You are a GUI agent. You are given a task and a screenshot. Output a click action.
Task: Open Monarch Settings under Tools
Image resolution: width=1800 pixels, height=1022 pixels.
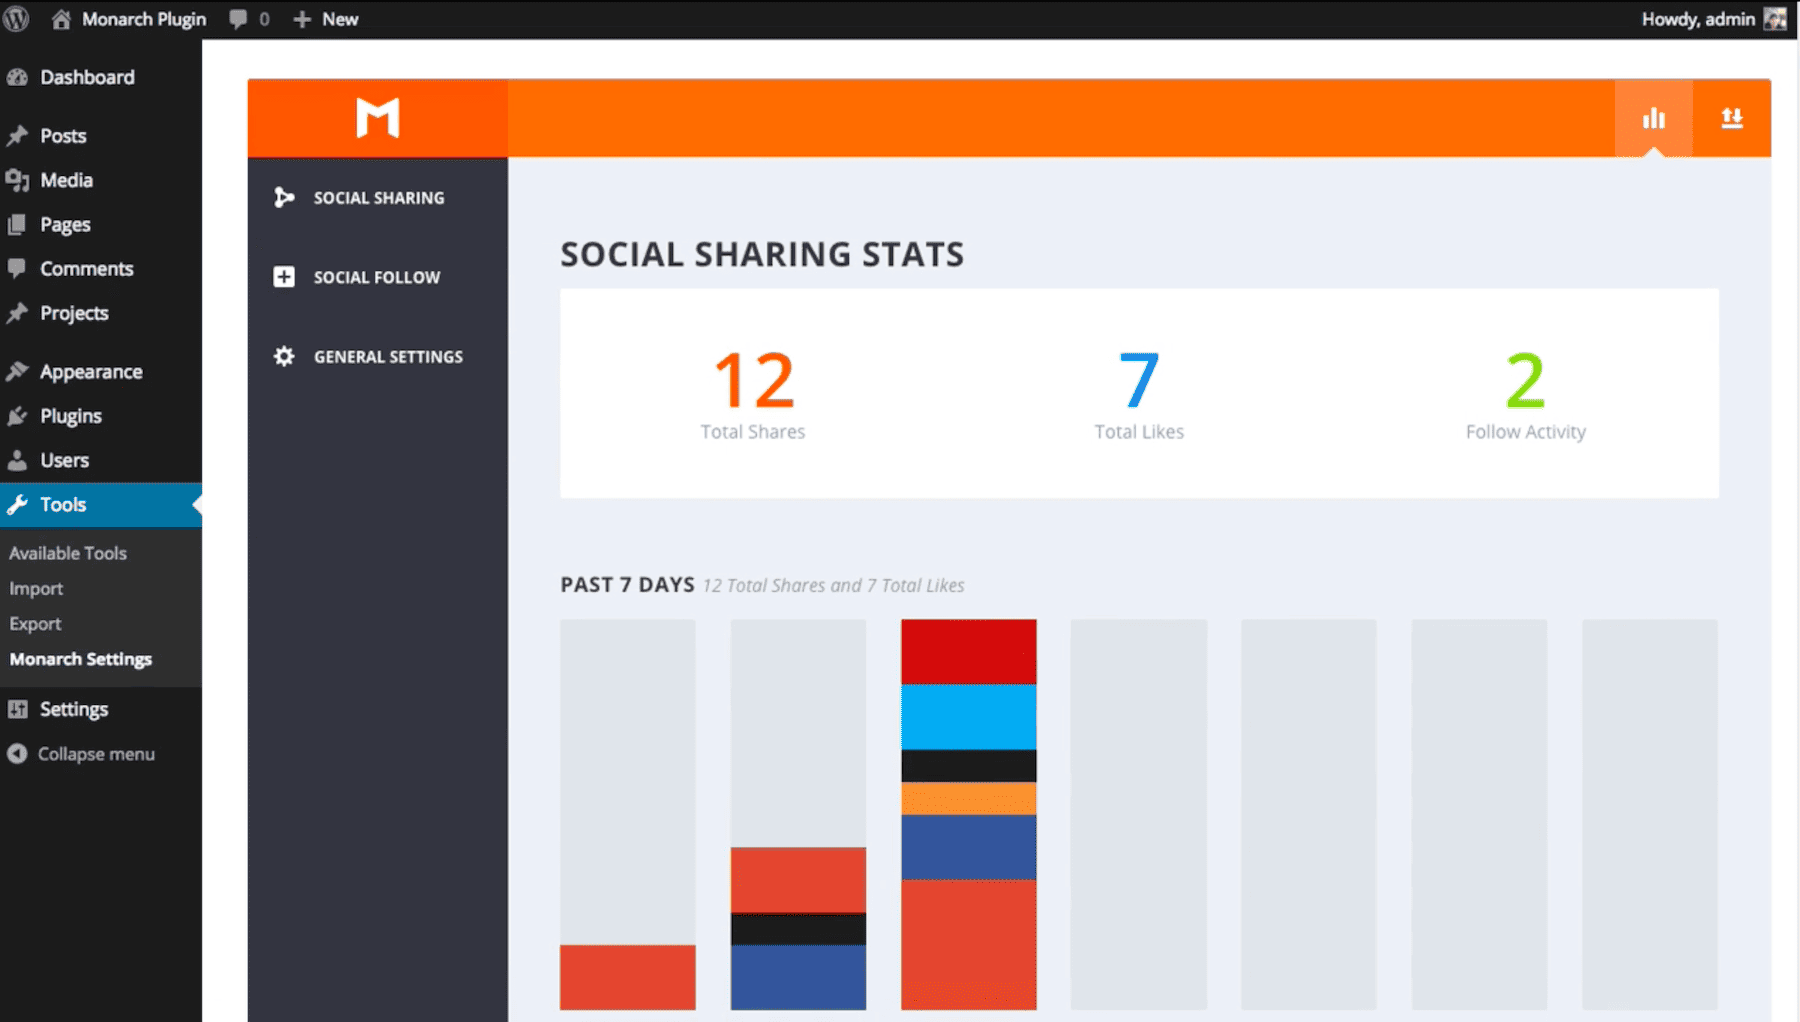pos(80,659)
